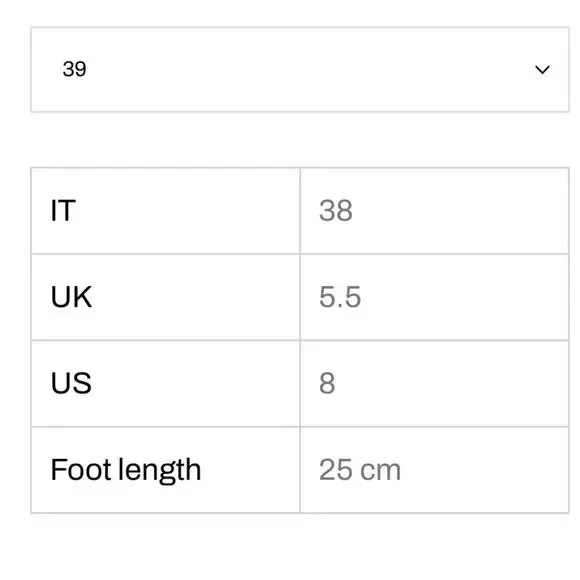Click blank area right of US label
The width and height of the screenshot is (580, 580).
[196, 383]
